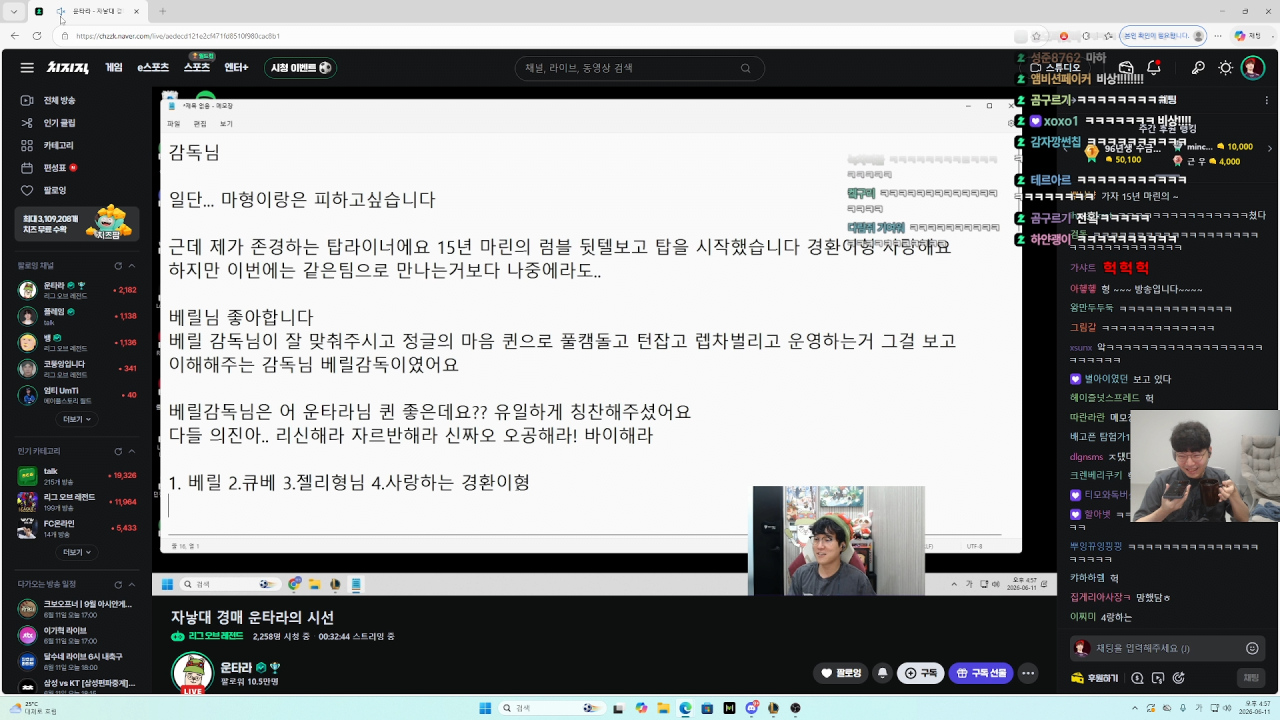Click the mission donation target icon
Viewport: 1280px width, 720px height.
click(x=1178, y=678)
